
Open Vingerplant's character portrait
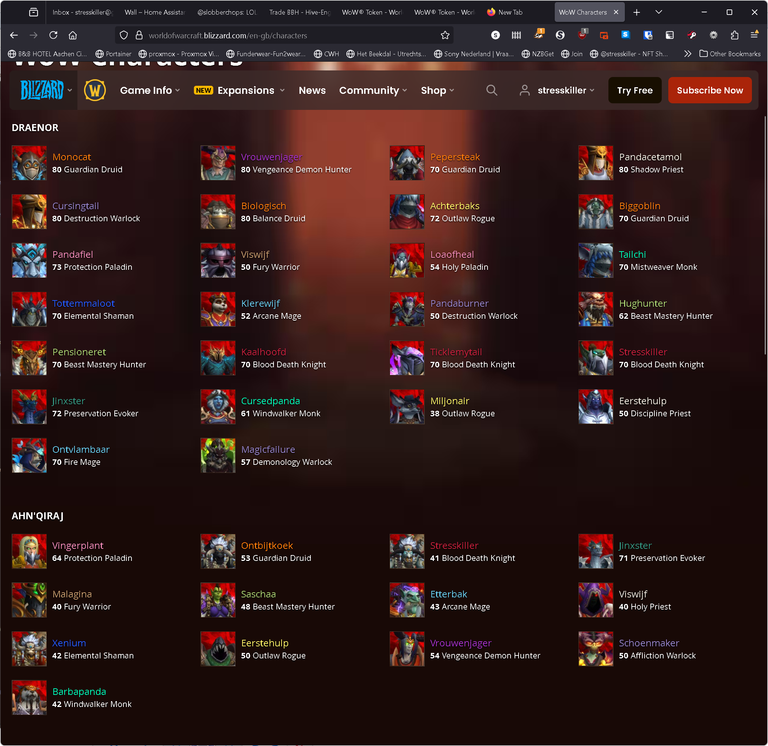click(x=29, y=551)
